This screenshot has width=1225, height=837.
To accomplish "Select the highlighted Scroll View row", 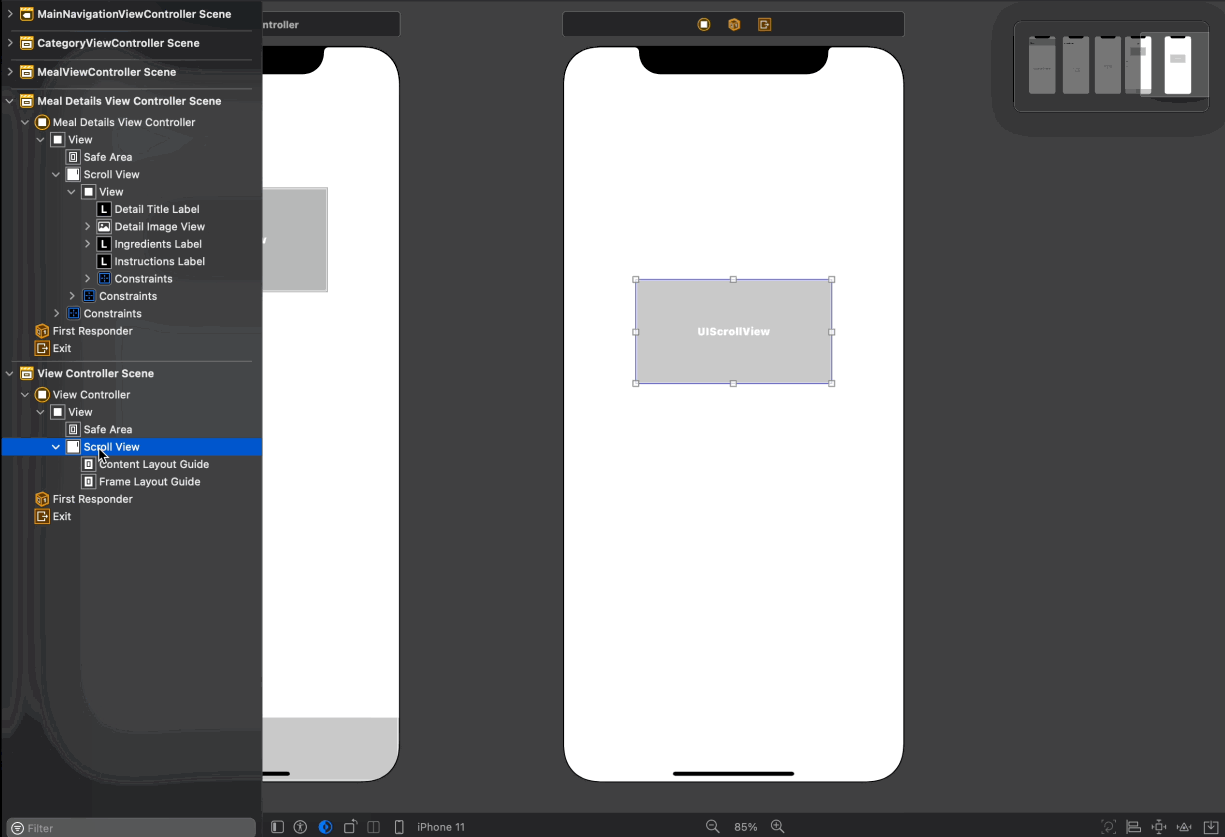I will click(x=131, y=447).
